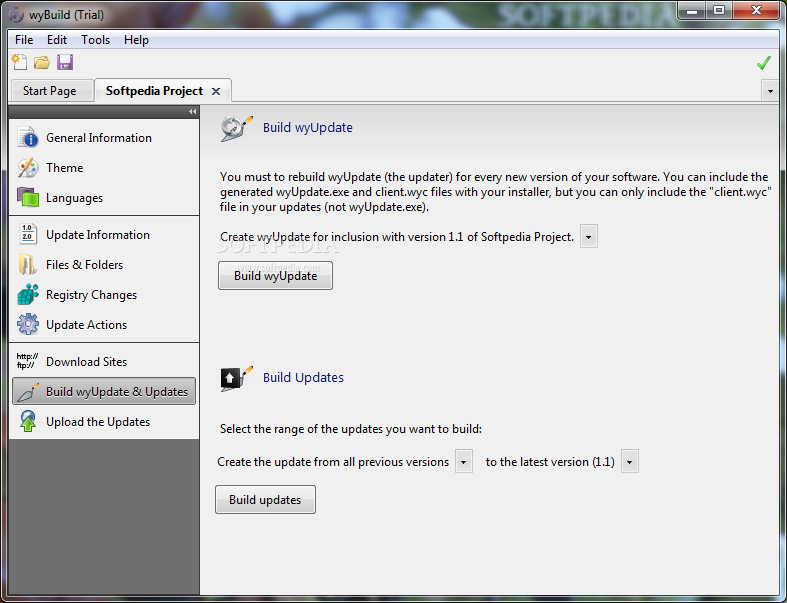Click the Save project floppy icon

65,62
